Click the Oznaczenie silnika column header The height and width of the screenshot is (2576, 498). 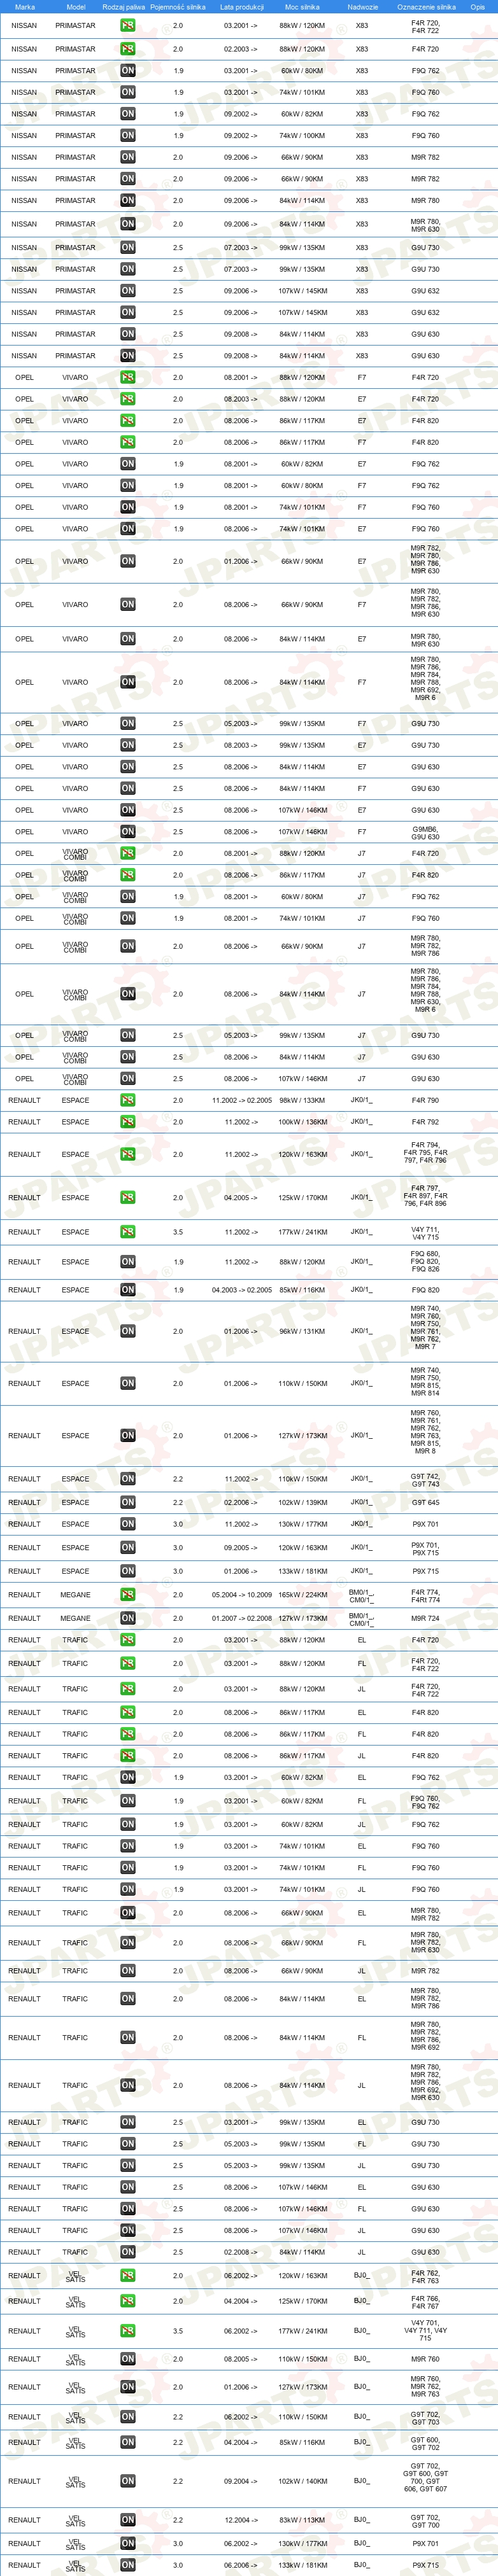(426, 6)
